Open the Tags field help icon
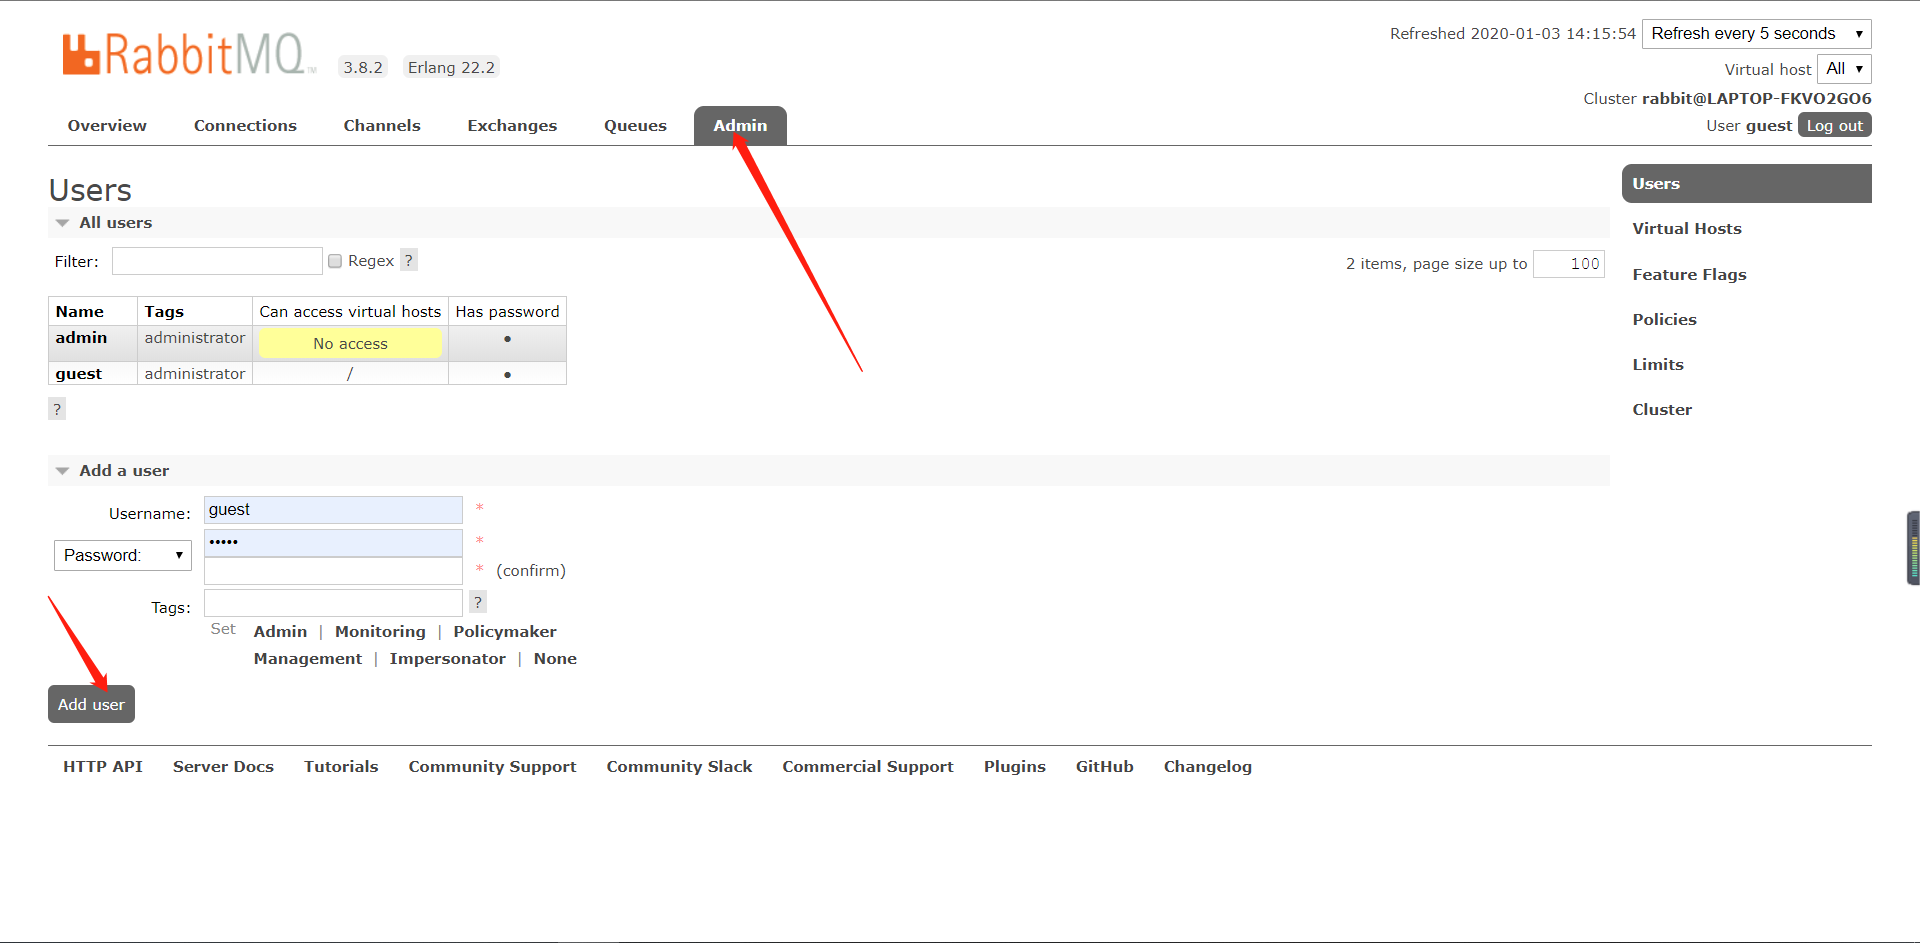The width and height of the screenshot is (1920, 943). [478, 602]
